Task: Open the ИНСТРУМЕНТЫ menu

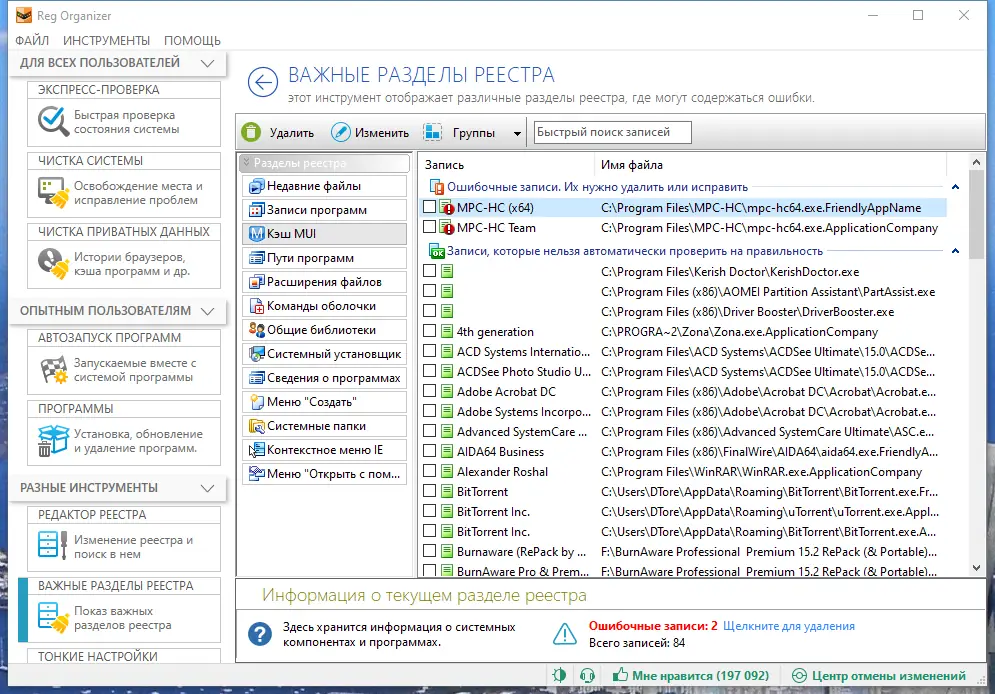Action: (x=106, y=41)
